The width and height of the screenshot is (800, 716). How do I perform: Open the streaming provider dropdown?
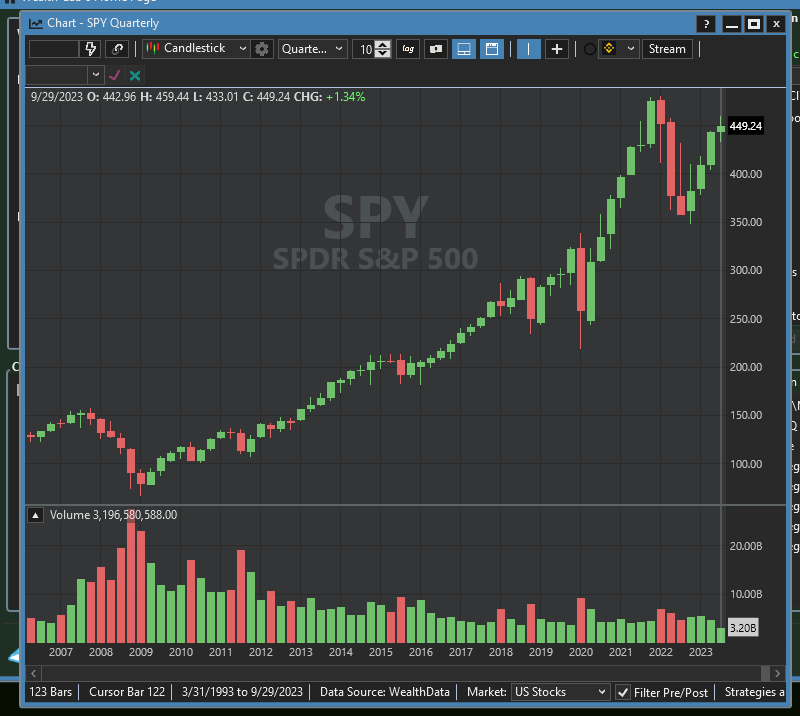pyautogui.click(x=618, y=49)
